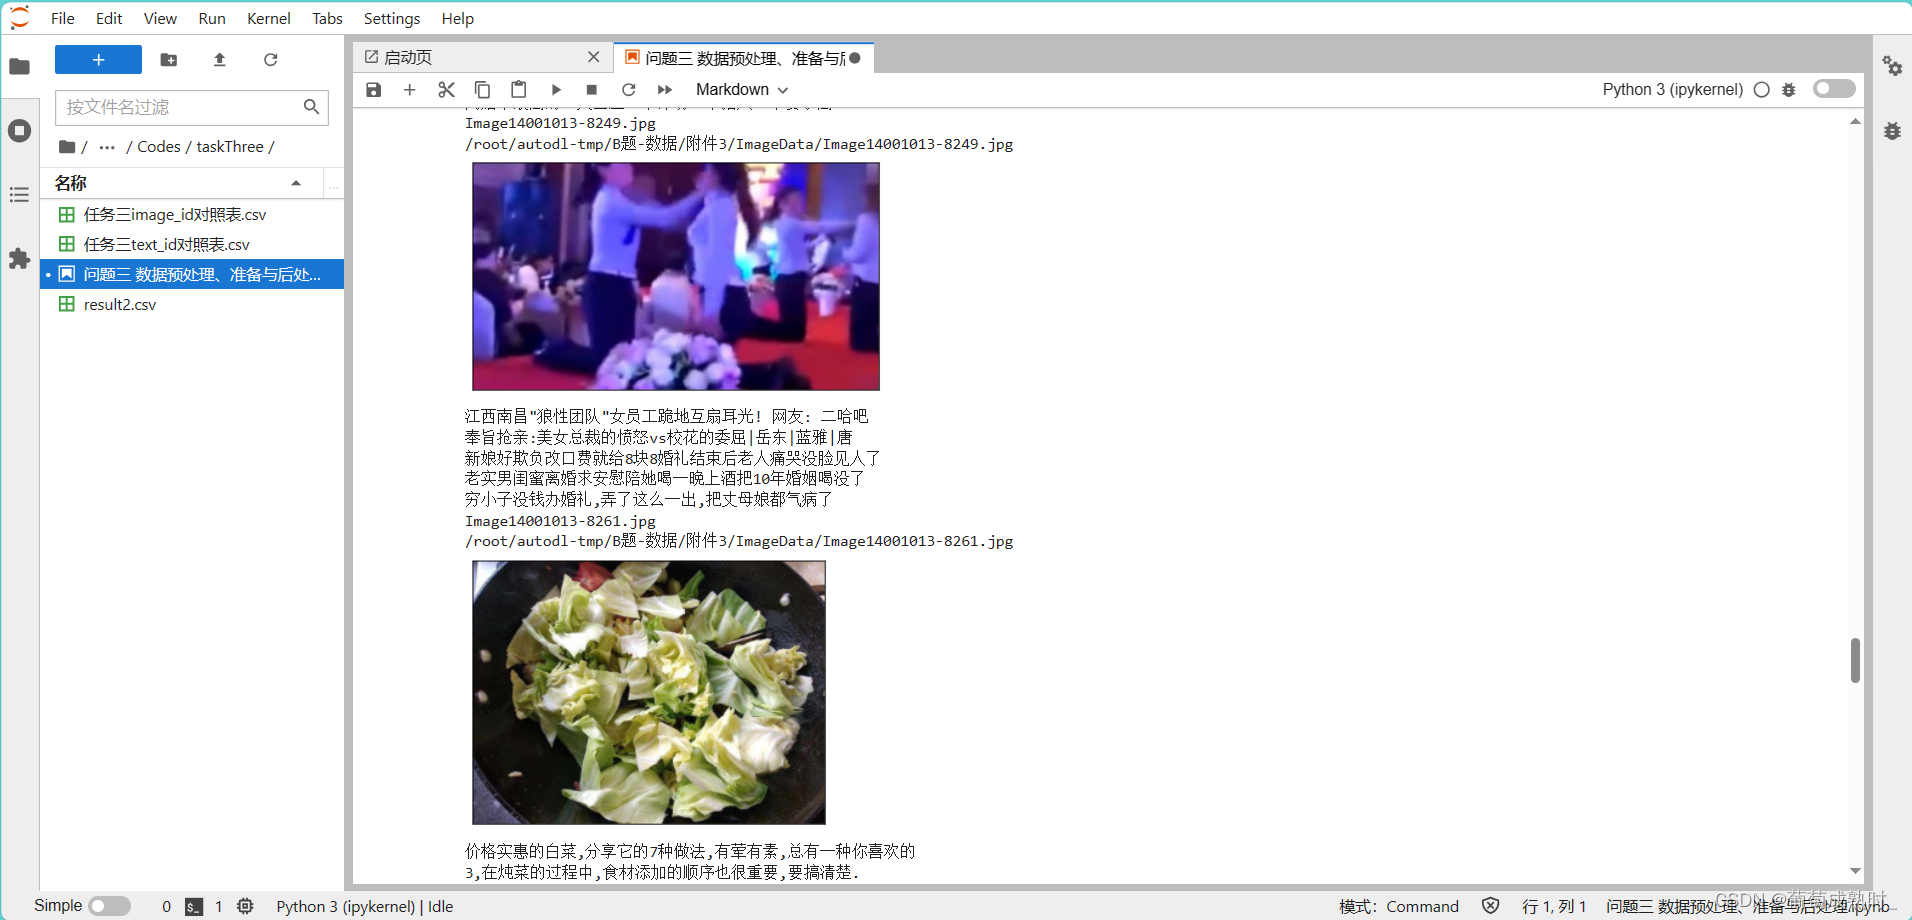Open running terminals and kernels panel
The height and width of the screenshot is (920, 1912).
click(x=19, y=131)
